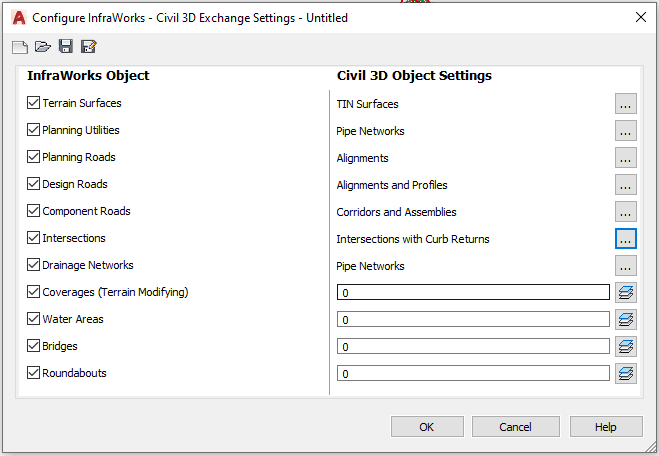Open TIN Surfaces settings ellipsis
The height and width of the screenshot is (456, 659).
626,103
